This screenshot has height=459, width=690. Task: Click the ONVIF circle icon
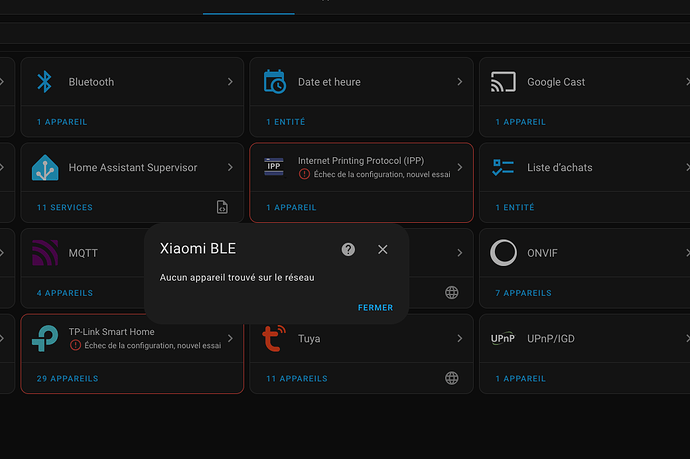click(503, 253)
